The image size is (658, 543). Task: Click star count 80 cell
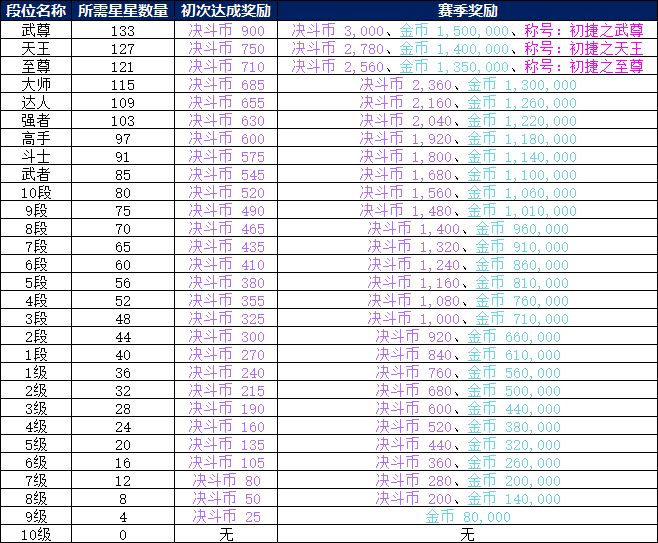click(123, 193)
